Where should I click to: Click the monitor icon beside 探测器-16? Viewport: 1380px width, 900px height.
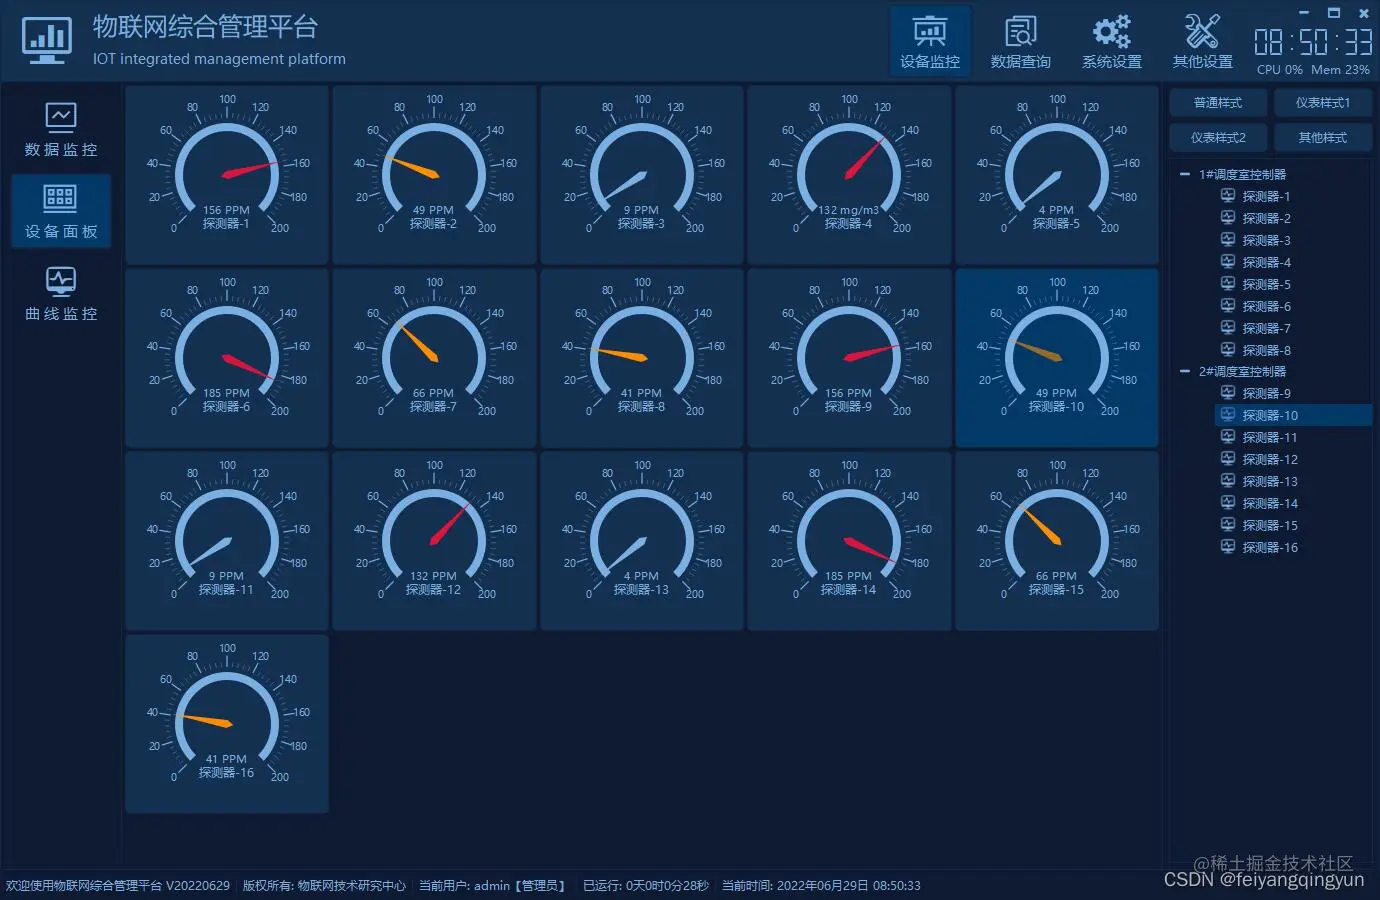click(1228, 547)
